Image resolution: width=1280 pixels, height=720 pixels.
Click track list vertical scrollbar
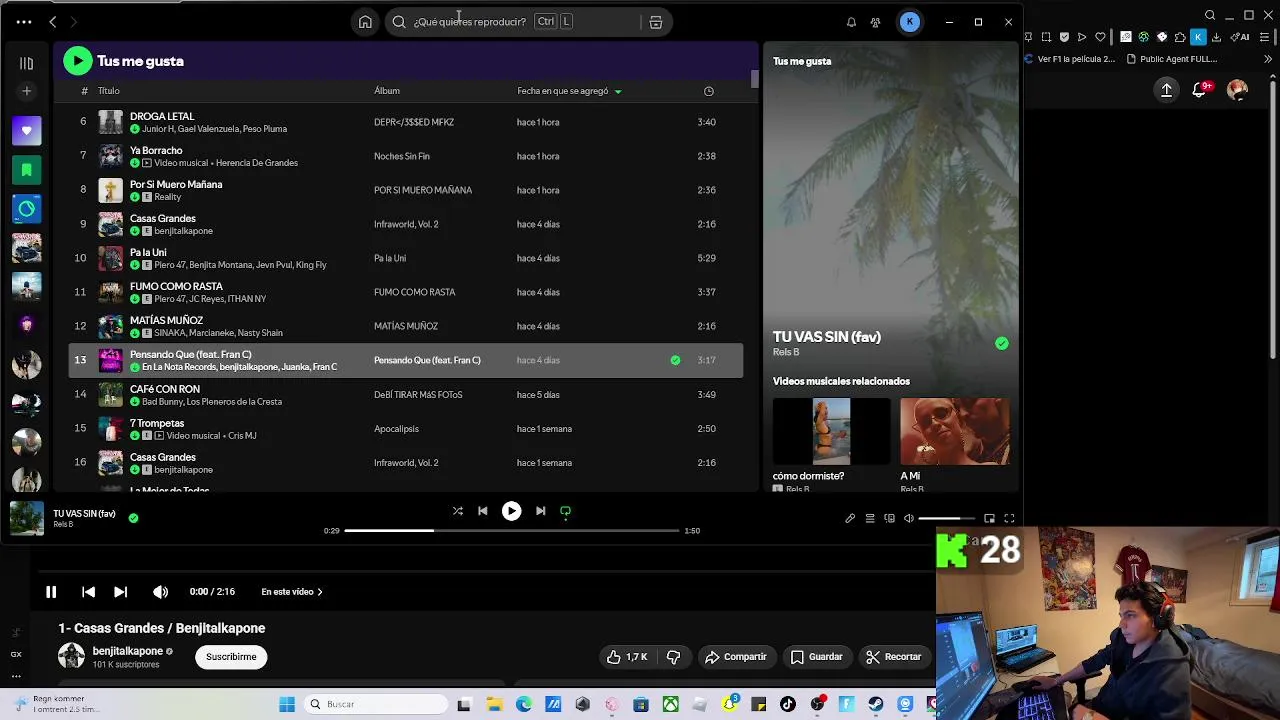pyautogui.click(x=755, y=79)
